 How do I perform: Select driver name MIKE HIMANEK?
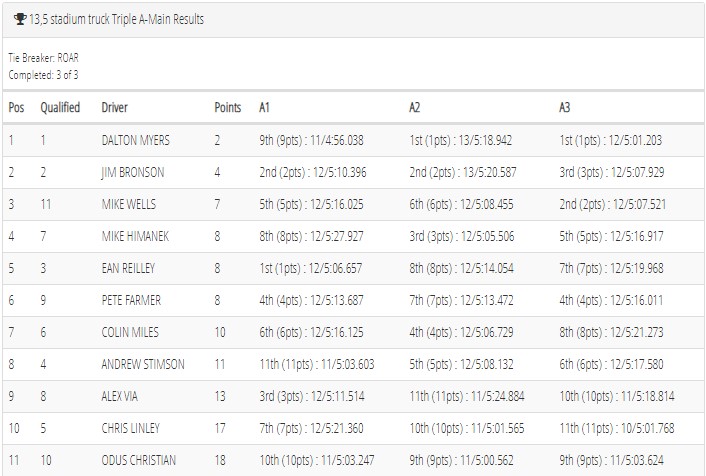pyautogui.click(x=135, y=236)
